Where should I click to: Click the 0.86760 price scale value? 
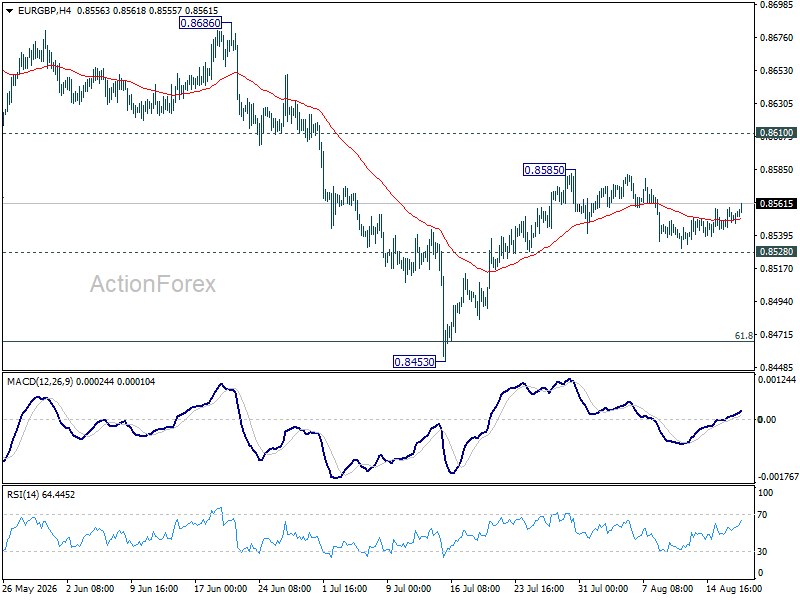(x=776, y=38)
